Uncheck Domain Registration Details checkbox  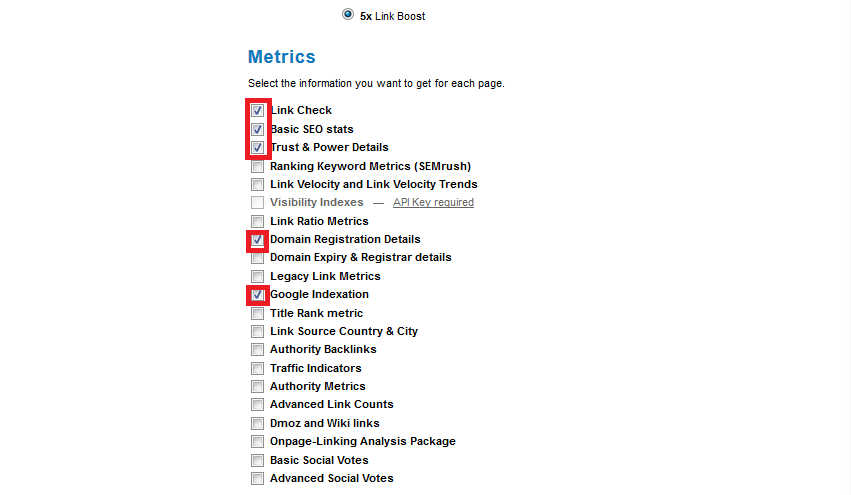click(x=258, y=240)
